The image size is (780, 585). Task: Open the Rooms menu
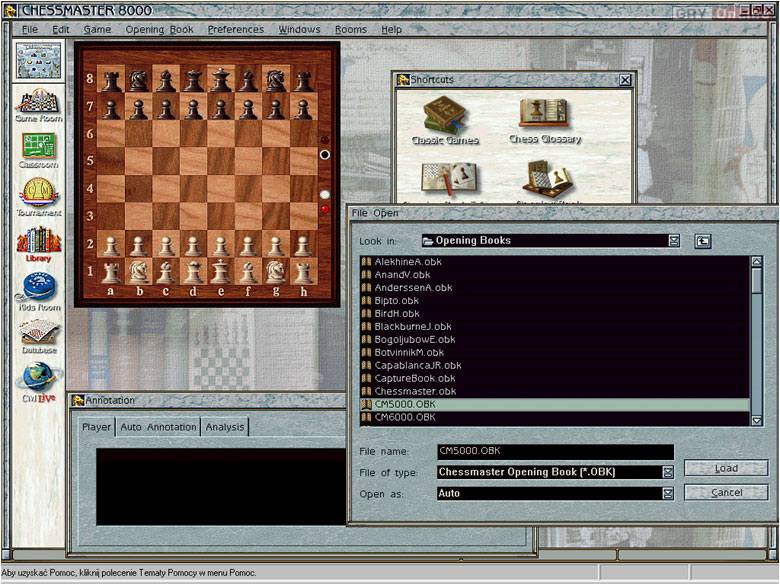pyautogui.click(x=351, y=29)
